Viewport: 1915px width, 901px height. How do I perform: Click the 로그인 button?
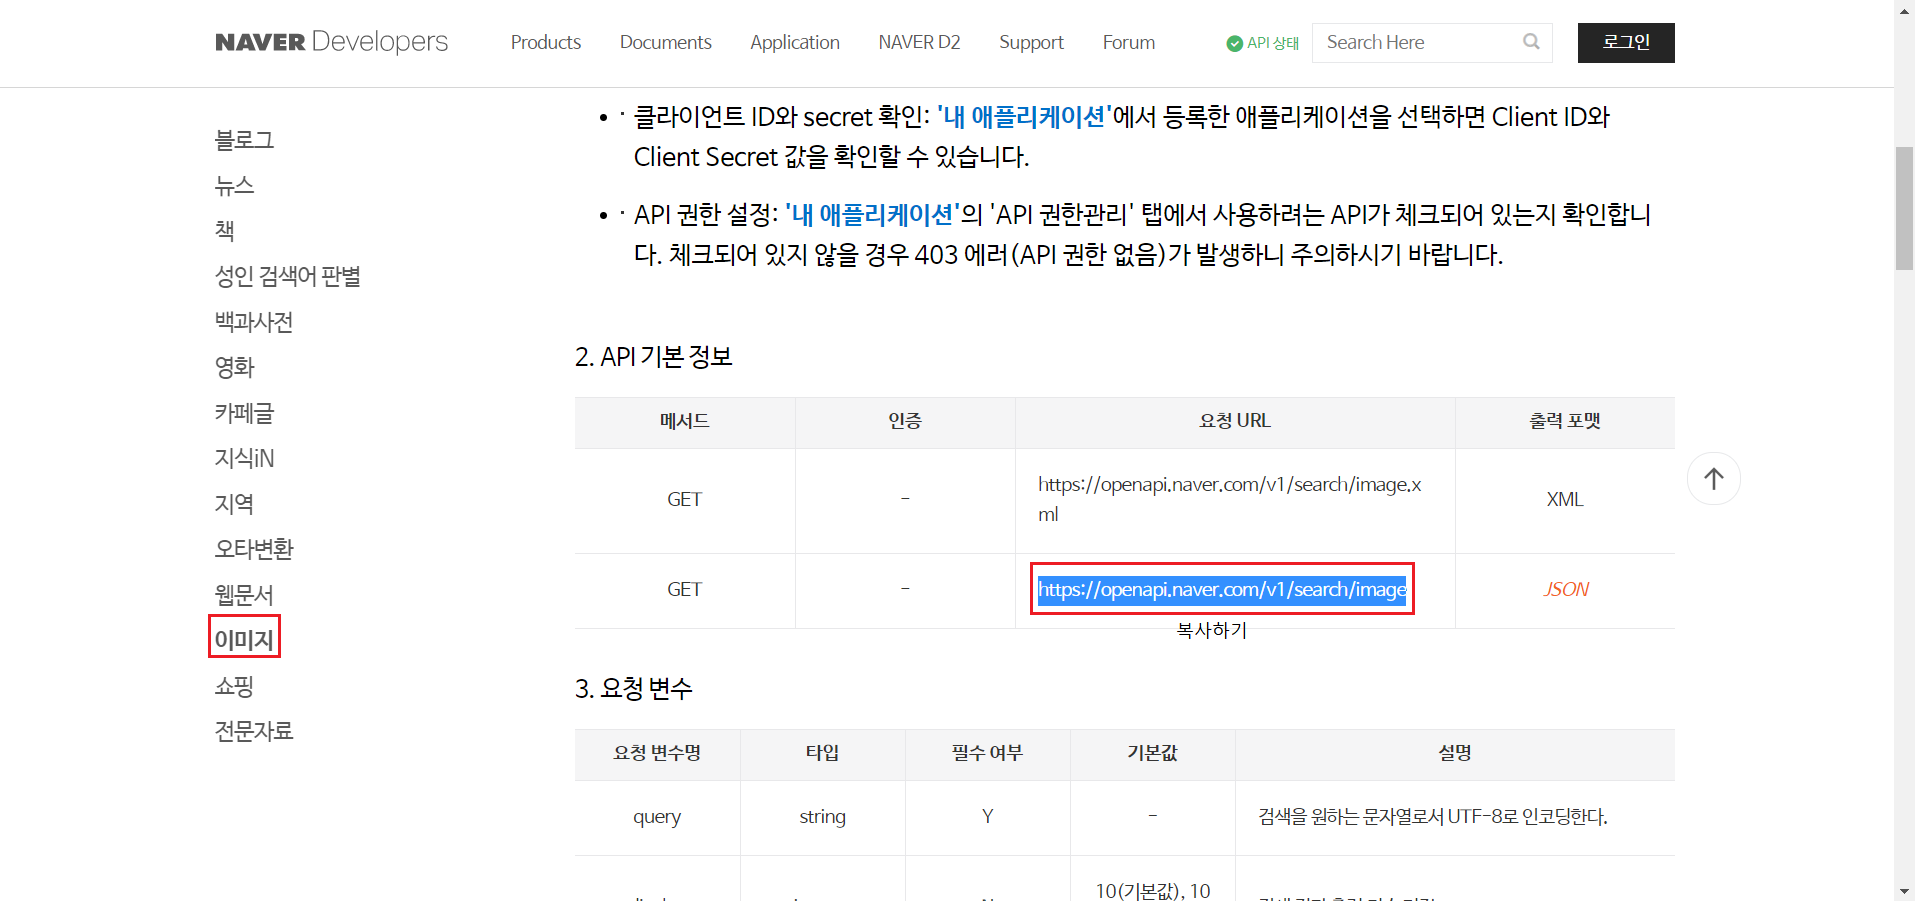point(1626,43)
